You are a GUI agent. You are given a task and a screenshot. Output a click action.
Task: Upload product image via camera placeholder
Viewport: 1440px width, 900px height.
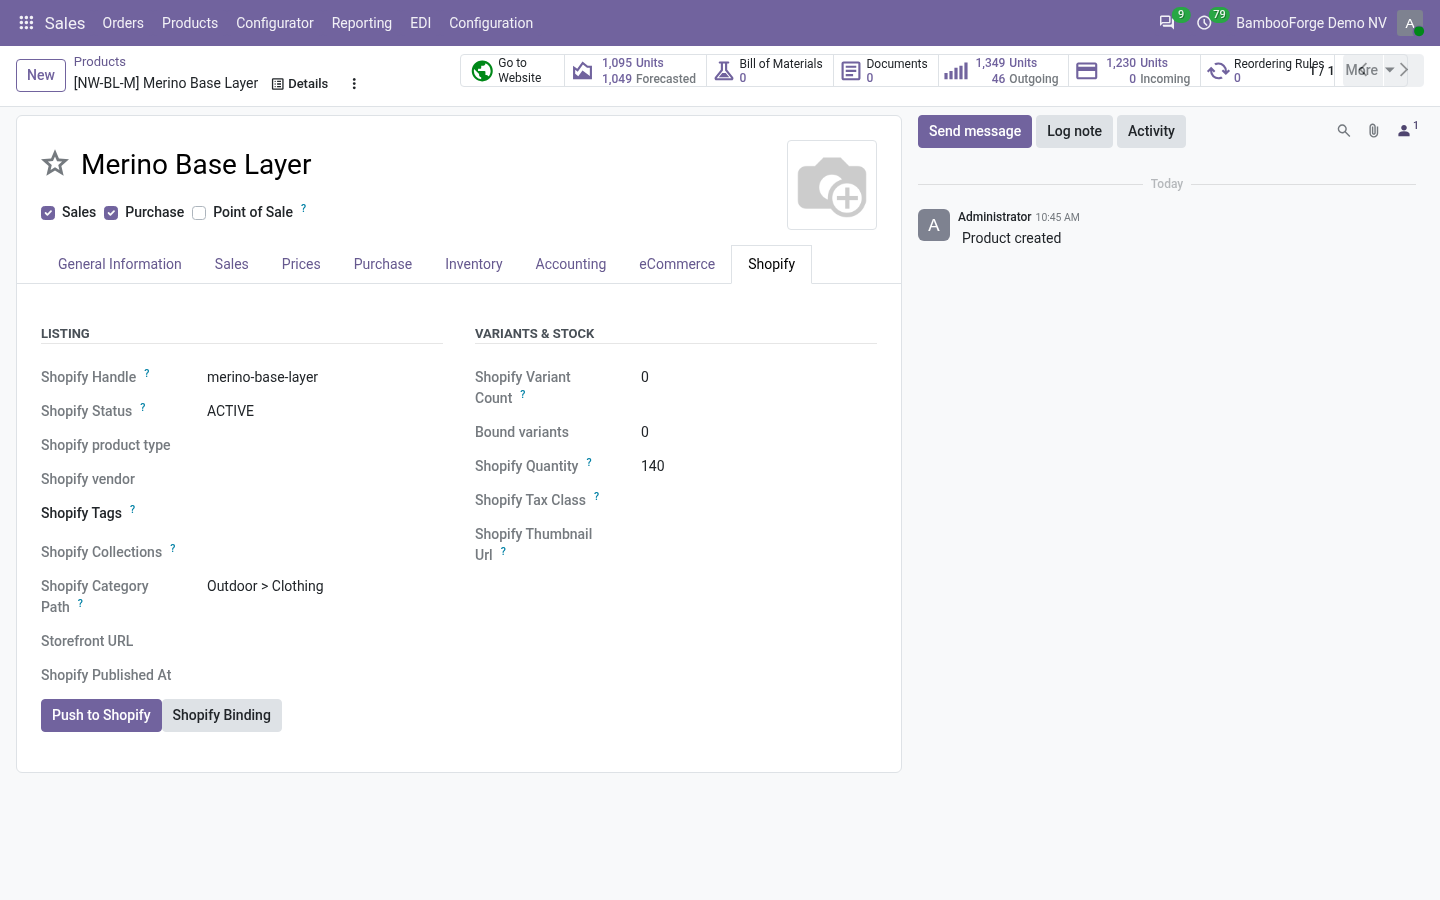pyautogui.click(x=832, y=185)
